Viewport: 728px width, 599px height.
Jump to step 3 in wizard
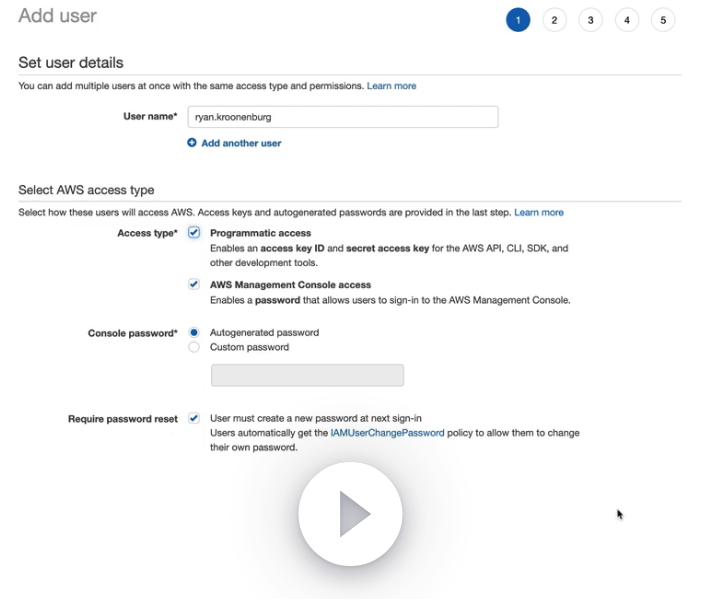(x=590, y=20)
